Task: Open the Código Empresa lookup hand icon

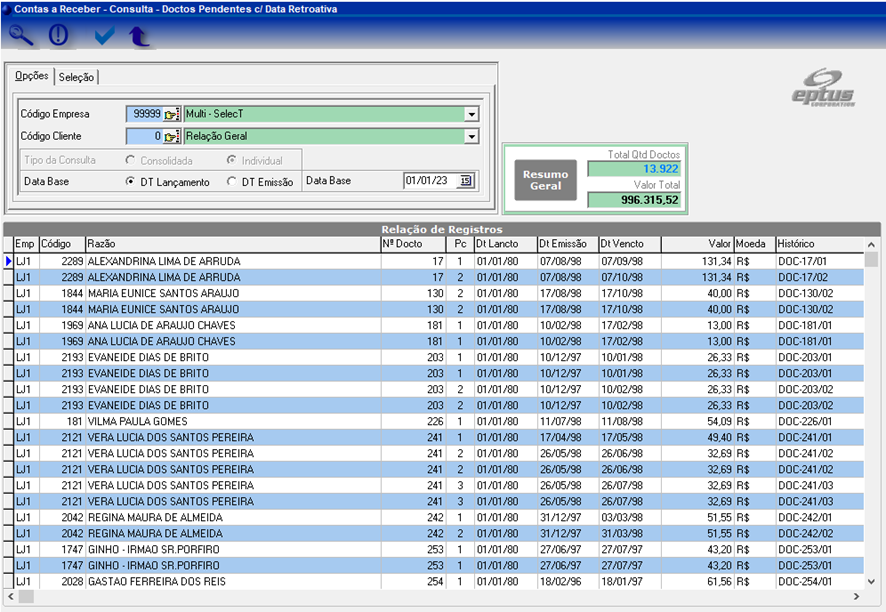Action: point(172,114)
